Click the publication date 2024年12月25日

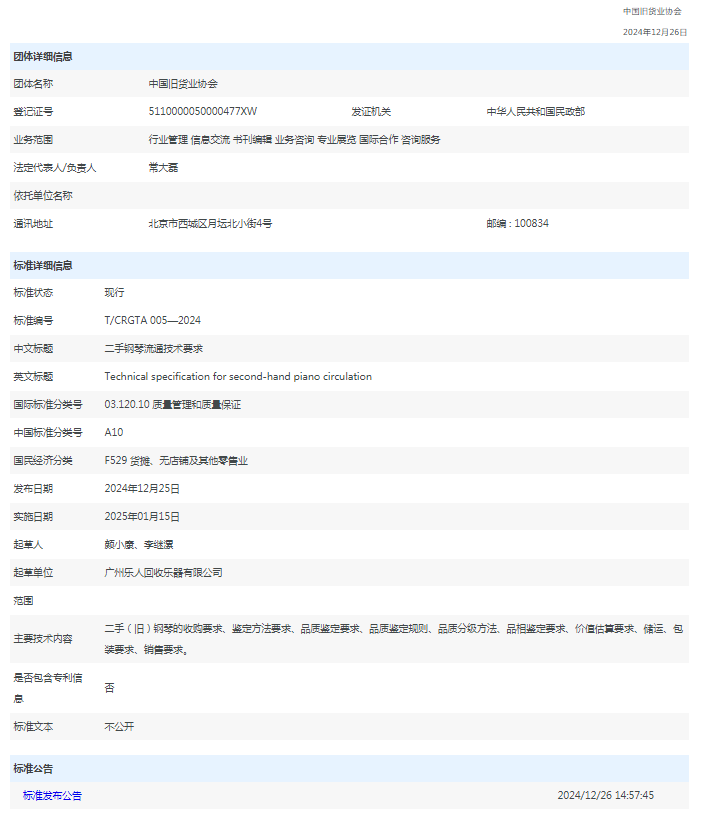142,489
